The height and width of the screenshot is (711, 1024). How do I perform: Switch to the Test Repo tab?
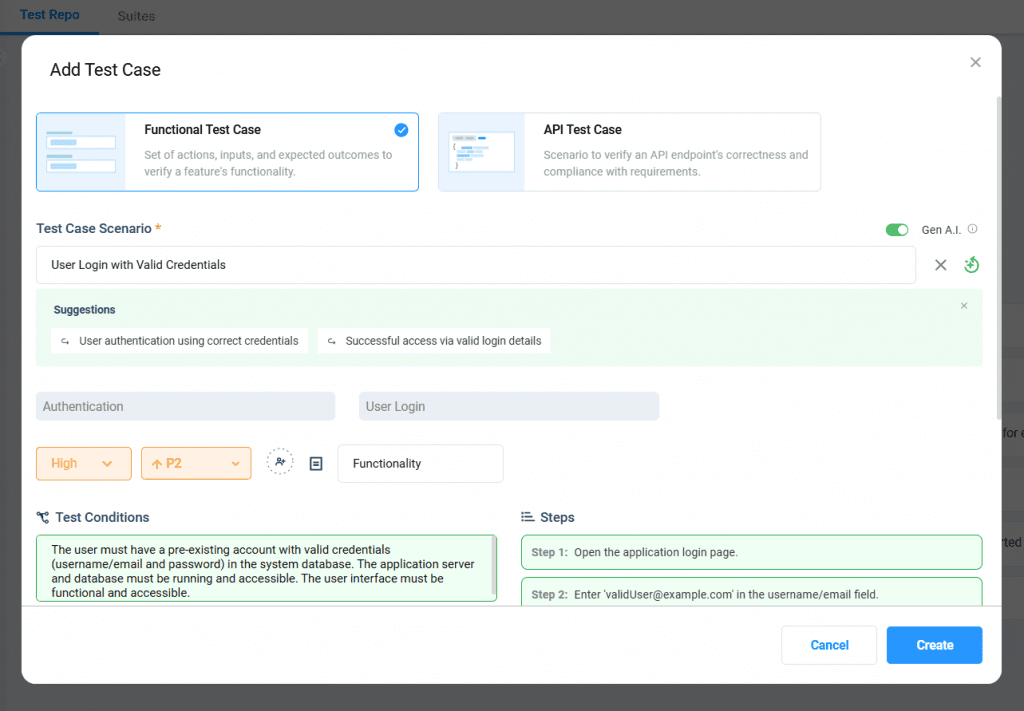click(x=49, y=16)
